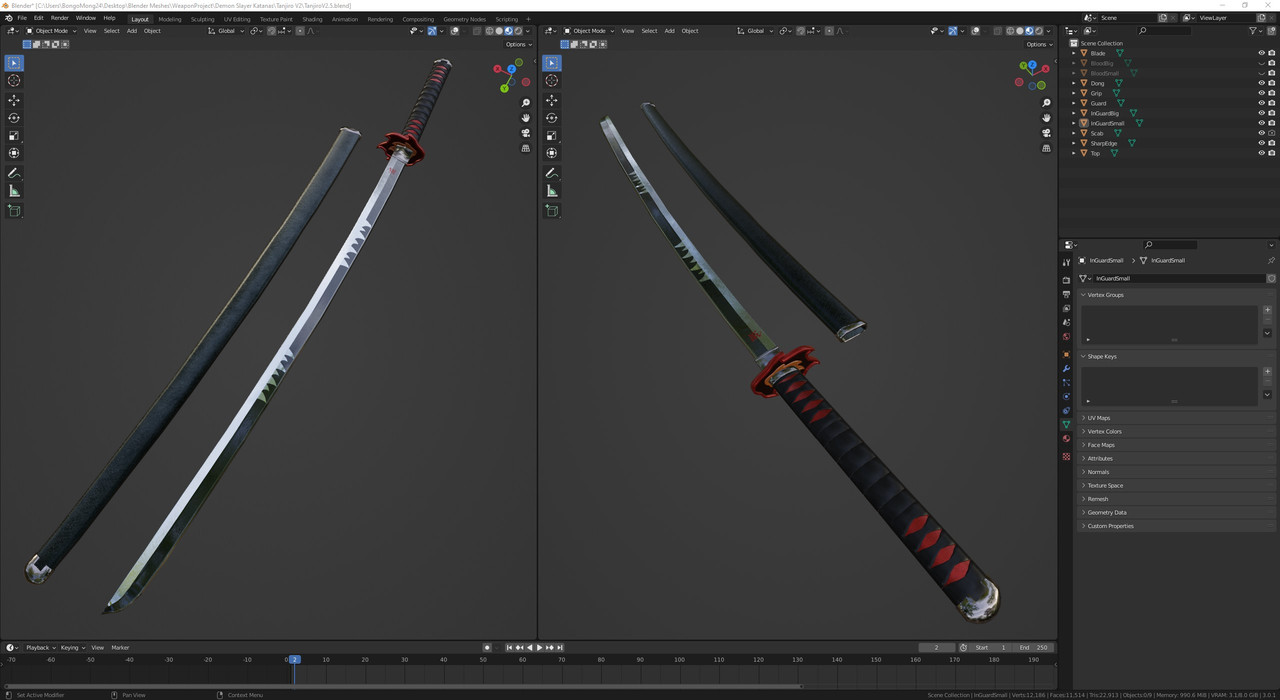Hide the Blade object in viewport
This screenshot has height=700, width=1280.
pos(1261,53)
